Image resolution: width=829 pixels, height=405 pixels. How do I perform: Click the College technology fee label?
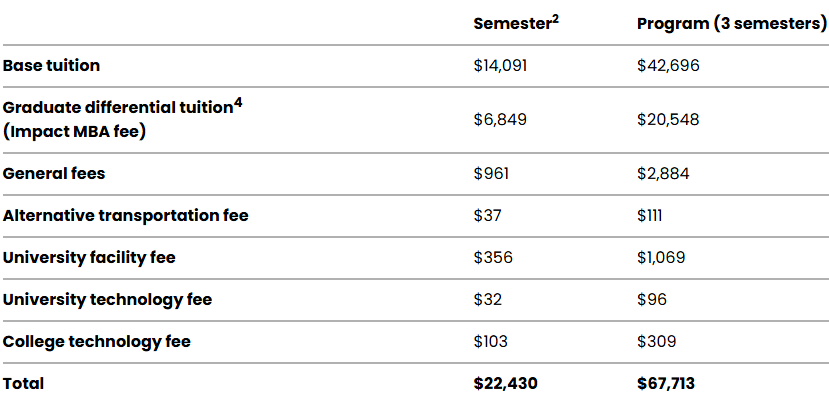point(97,341)
